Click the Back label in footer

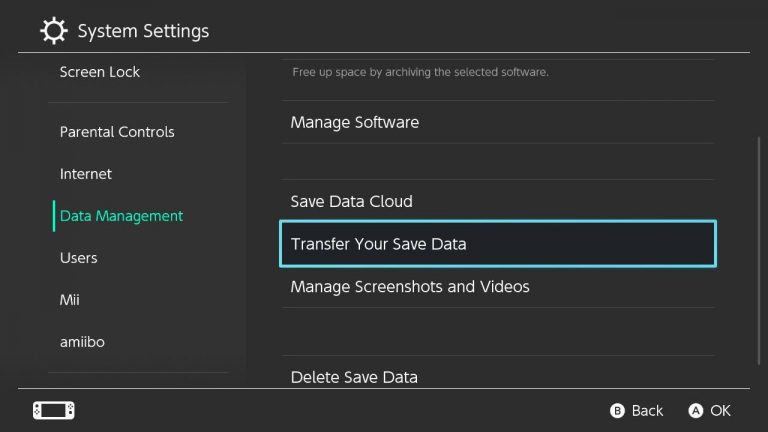[x=647, y=410]
